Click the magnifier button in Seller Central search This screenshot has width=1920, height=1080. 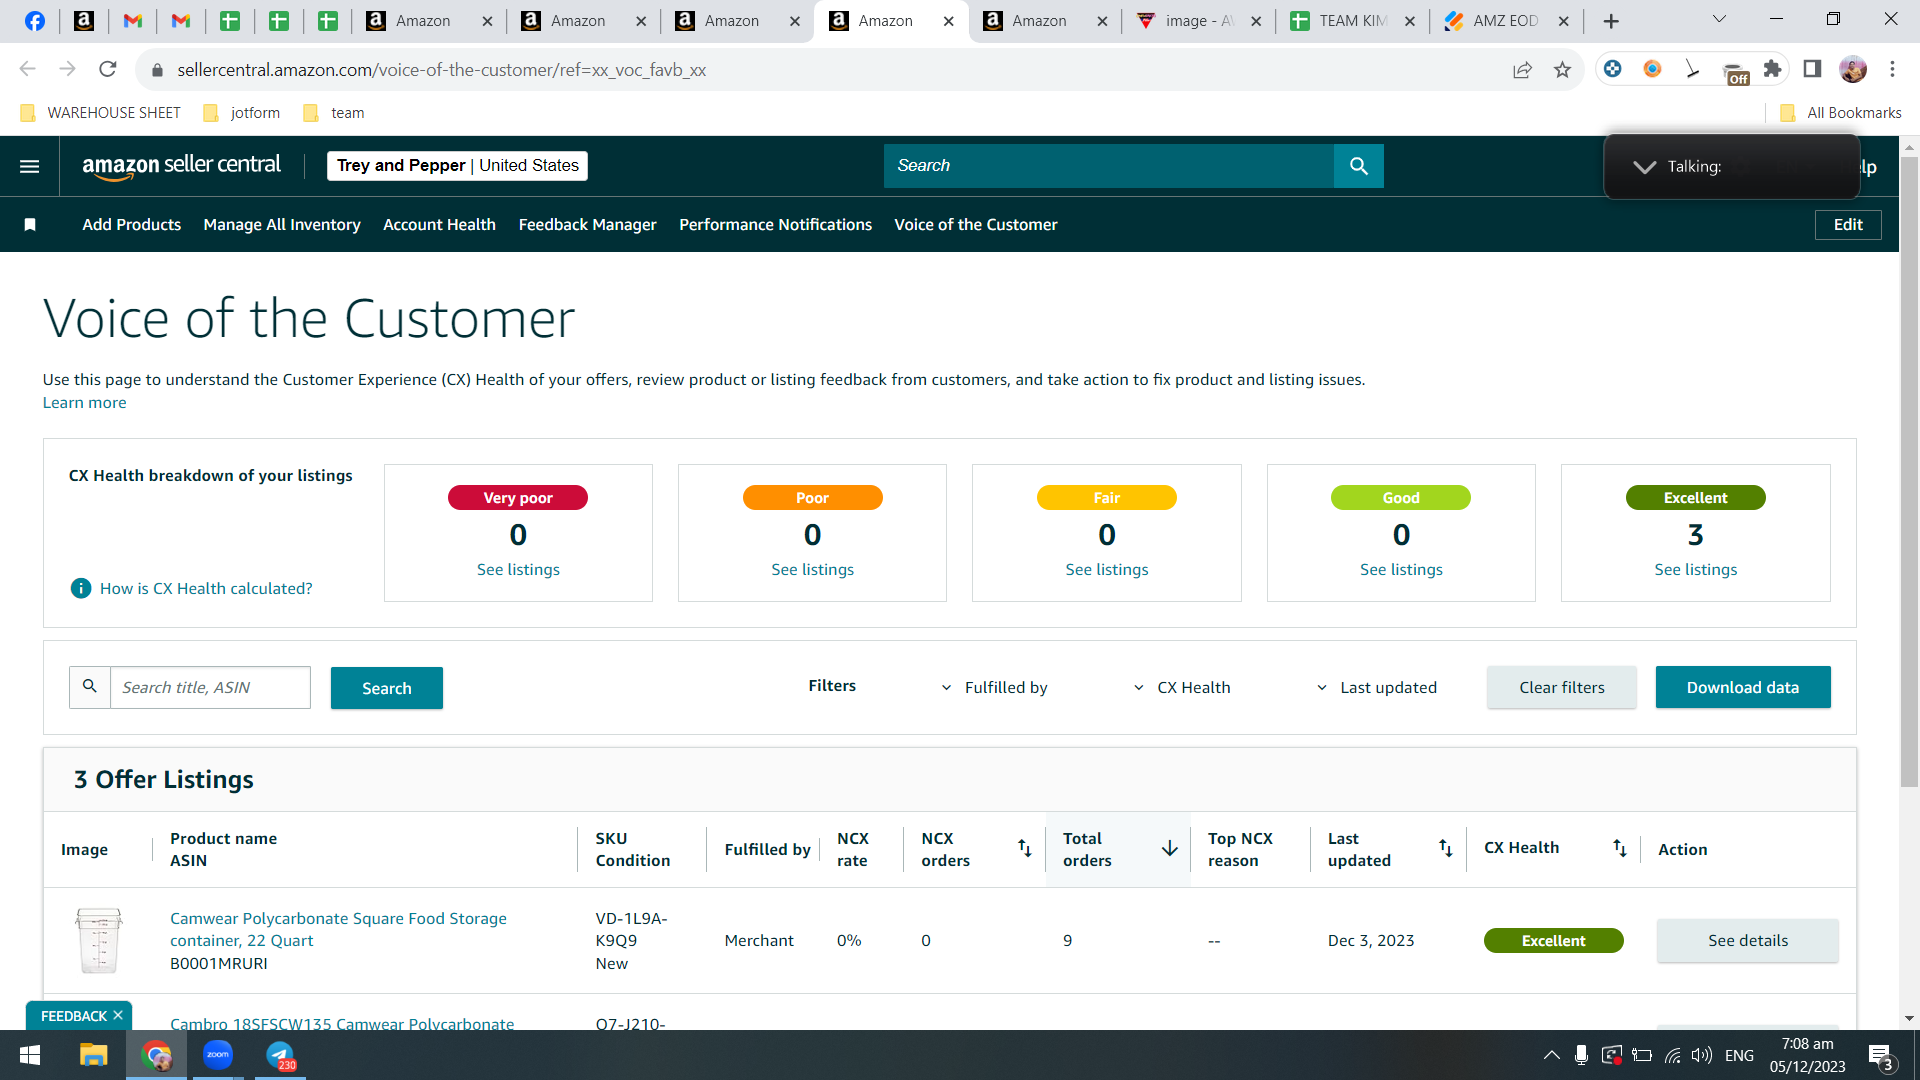coord(1358,166)
